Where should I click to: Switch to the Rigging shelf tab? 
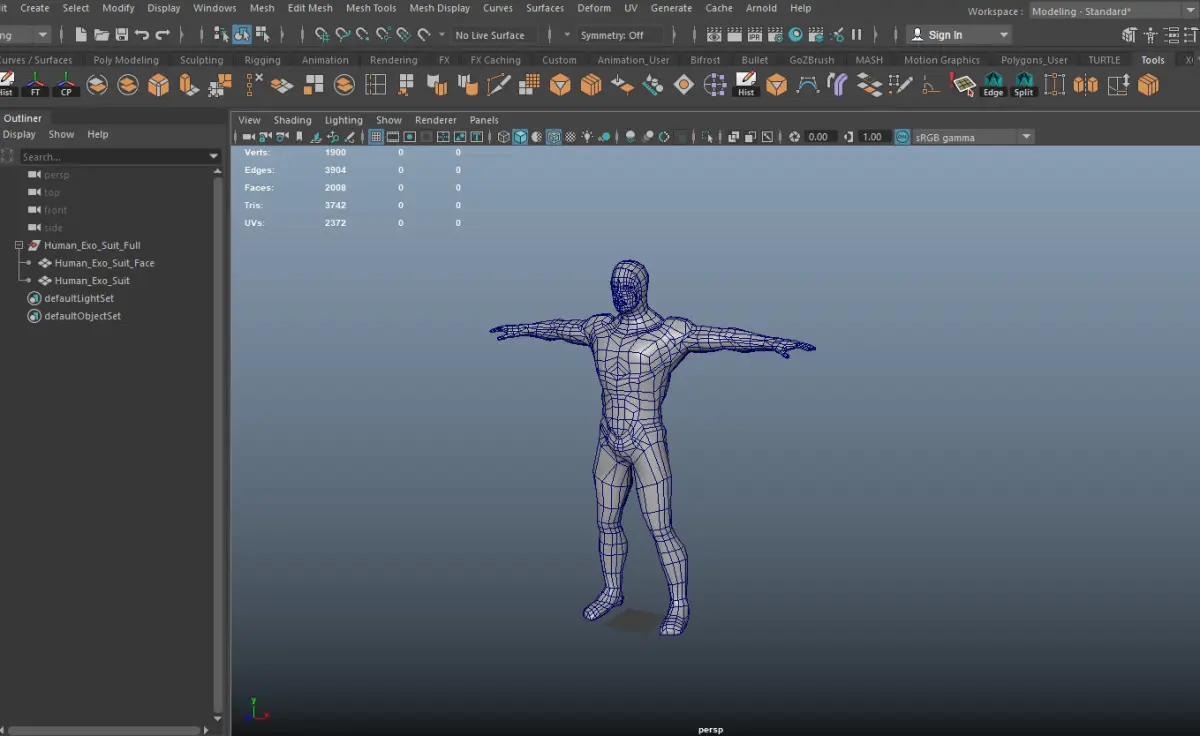pyautogui.click(x=262, y=60)
